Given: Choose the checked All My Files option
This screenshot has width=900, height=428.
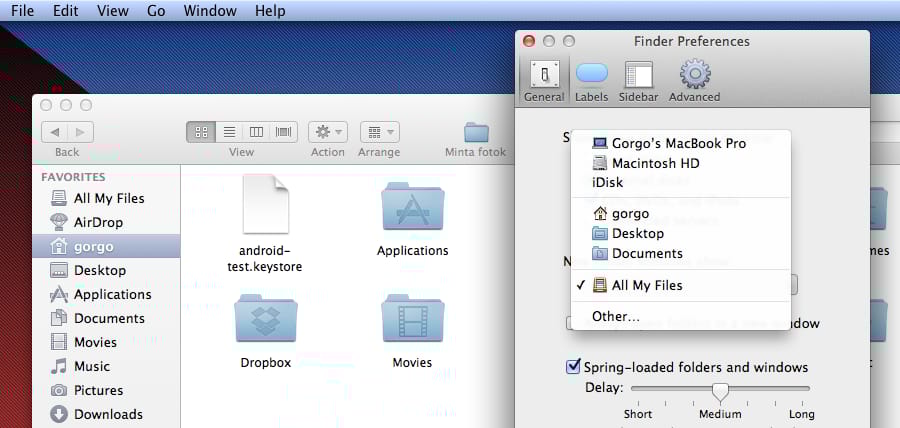Looking at the screenshot, I should (x=681, y=285).
